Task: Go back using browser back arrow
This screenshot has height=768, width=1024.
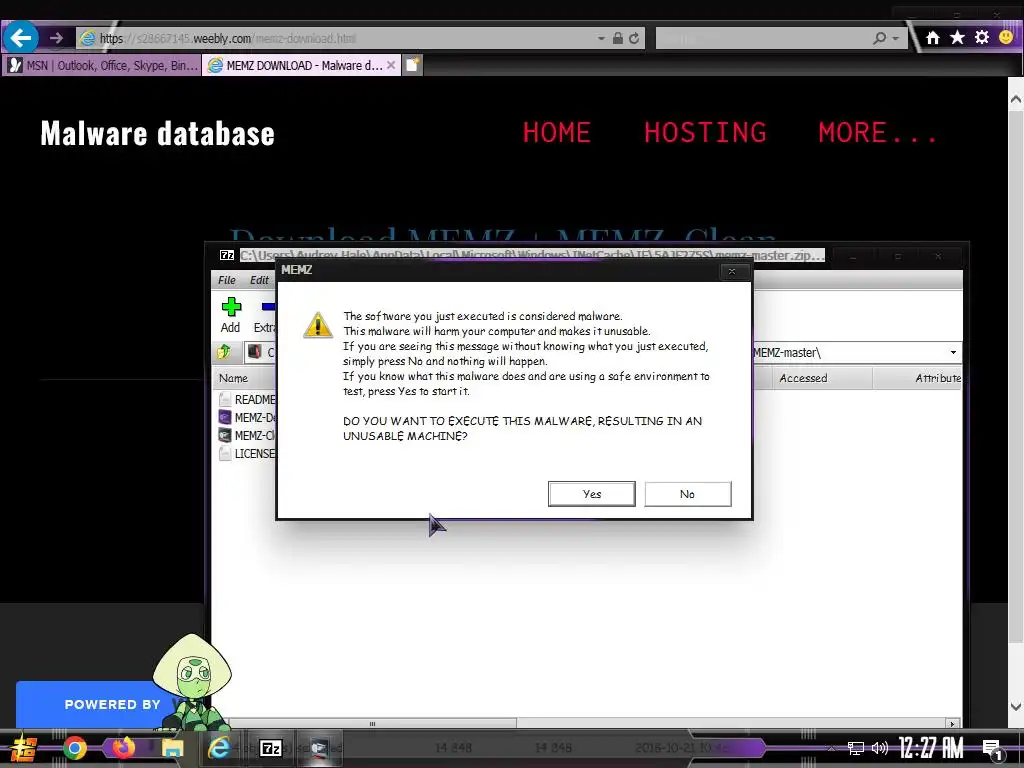Action: (21, 38)
